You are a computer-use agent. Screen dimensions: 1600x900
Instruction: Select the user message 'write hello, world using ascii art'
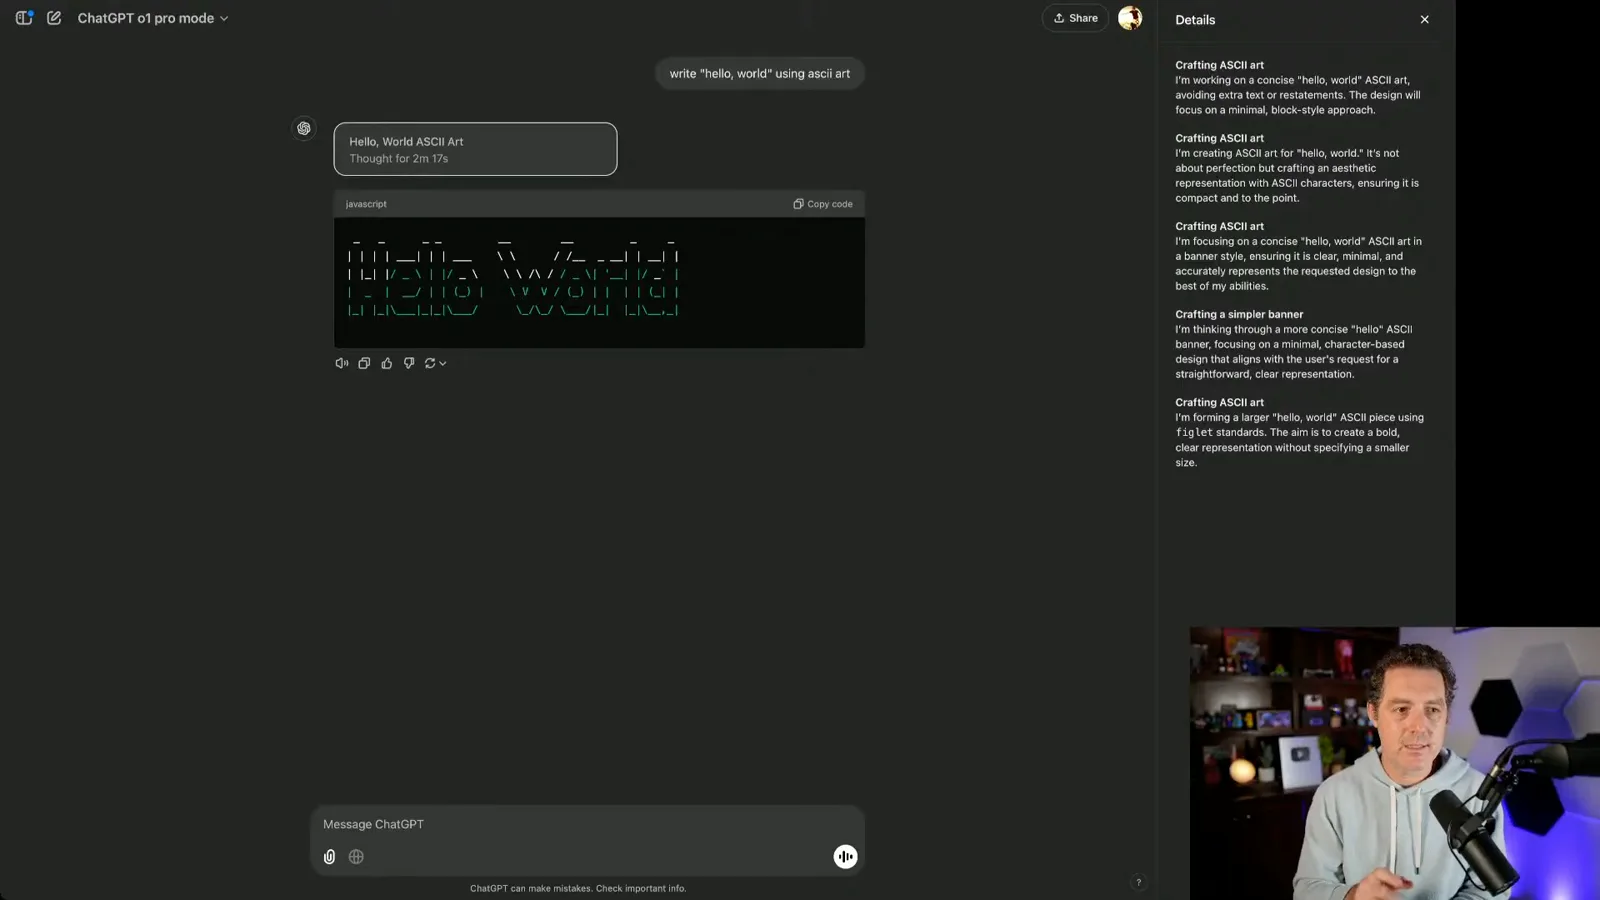coord(759,73)
